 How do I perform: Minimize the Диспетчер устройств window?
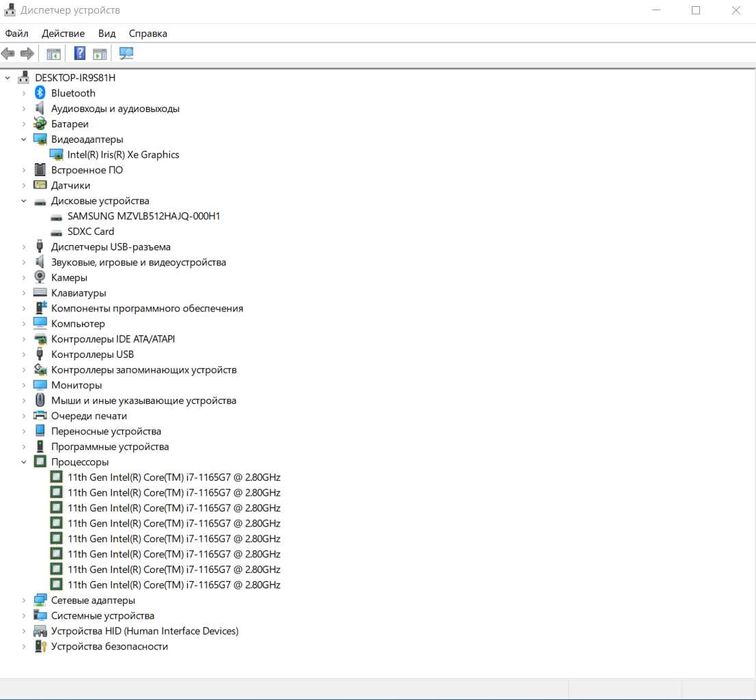point(656,10)
